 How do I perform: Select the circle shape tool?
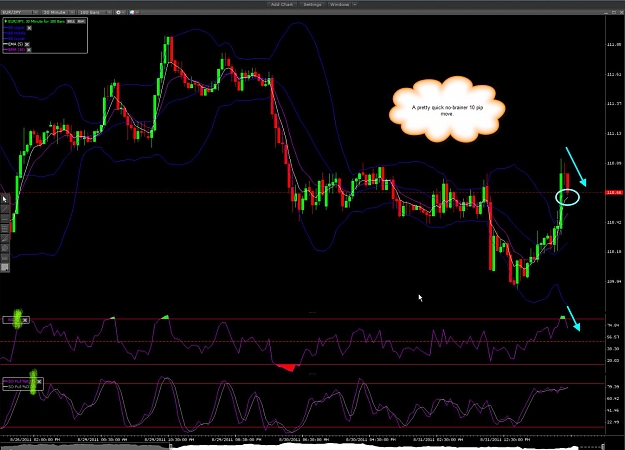point(5,248)
